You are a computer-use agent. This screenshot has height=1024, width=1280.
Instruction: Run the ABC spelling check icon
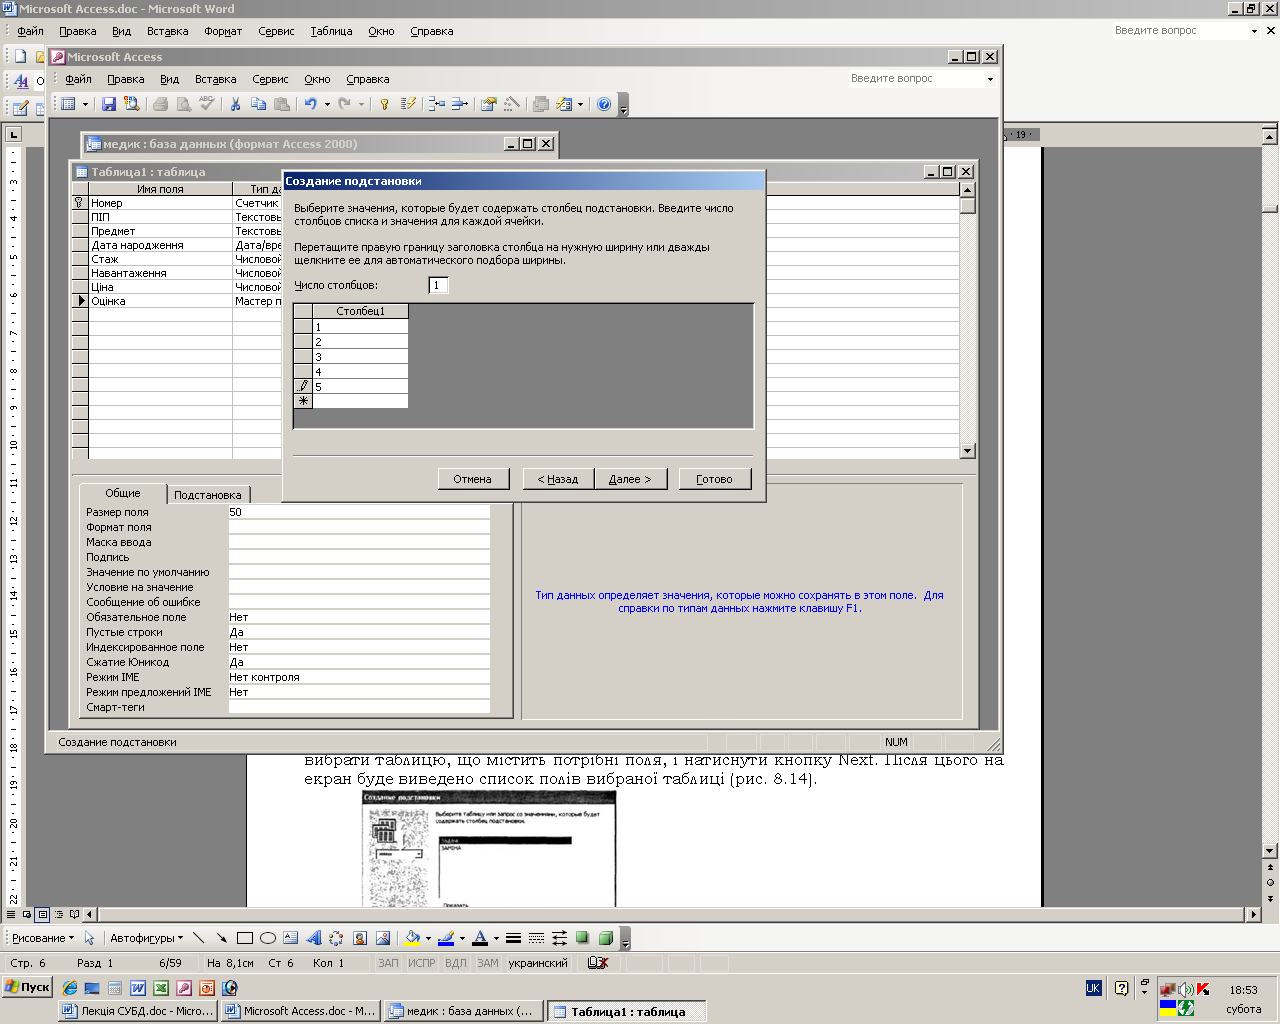coord(206,104)
